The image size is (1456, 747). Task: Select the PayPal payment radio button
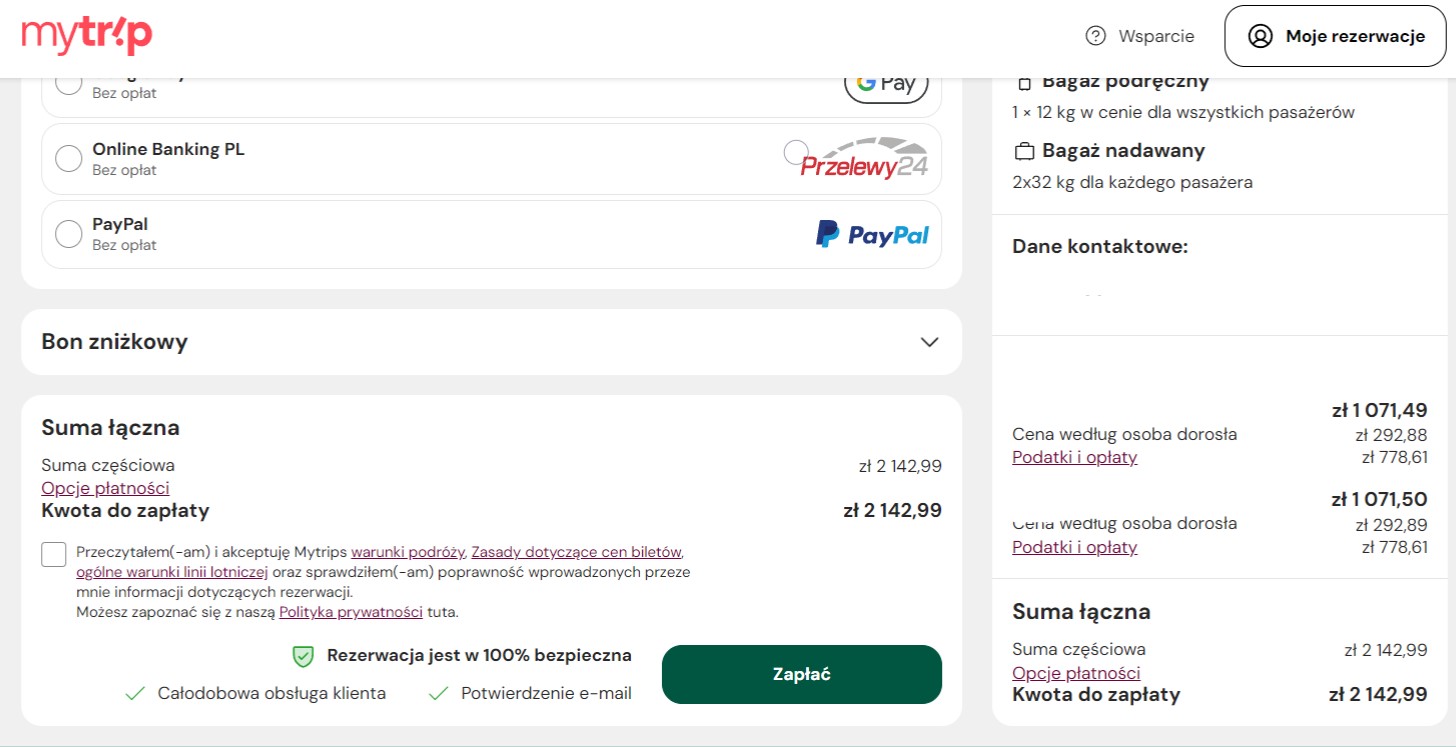[x=69, y=234]
